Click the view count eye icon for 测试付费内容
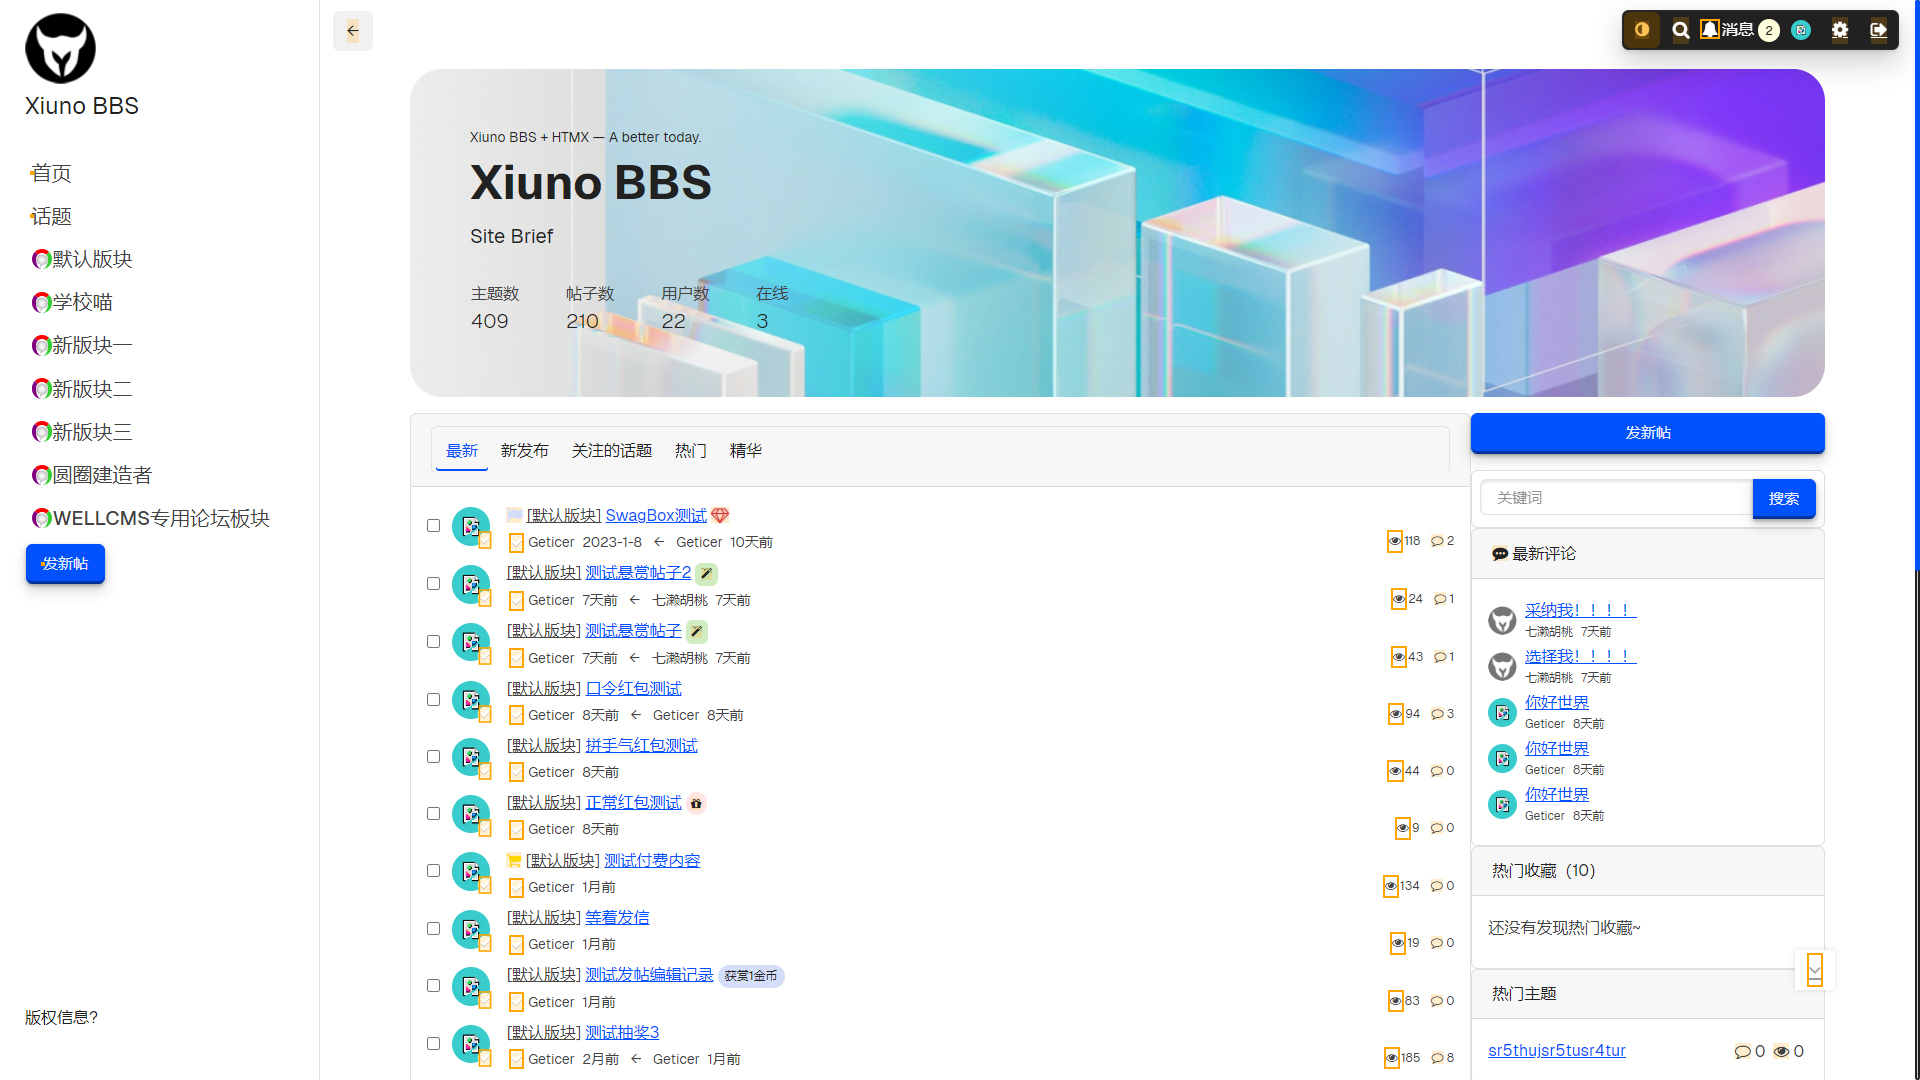Viewport: 1920px width, 1080px height. [x=1391, y=886]
